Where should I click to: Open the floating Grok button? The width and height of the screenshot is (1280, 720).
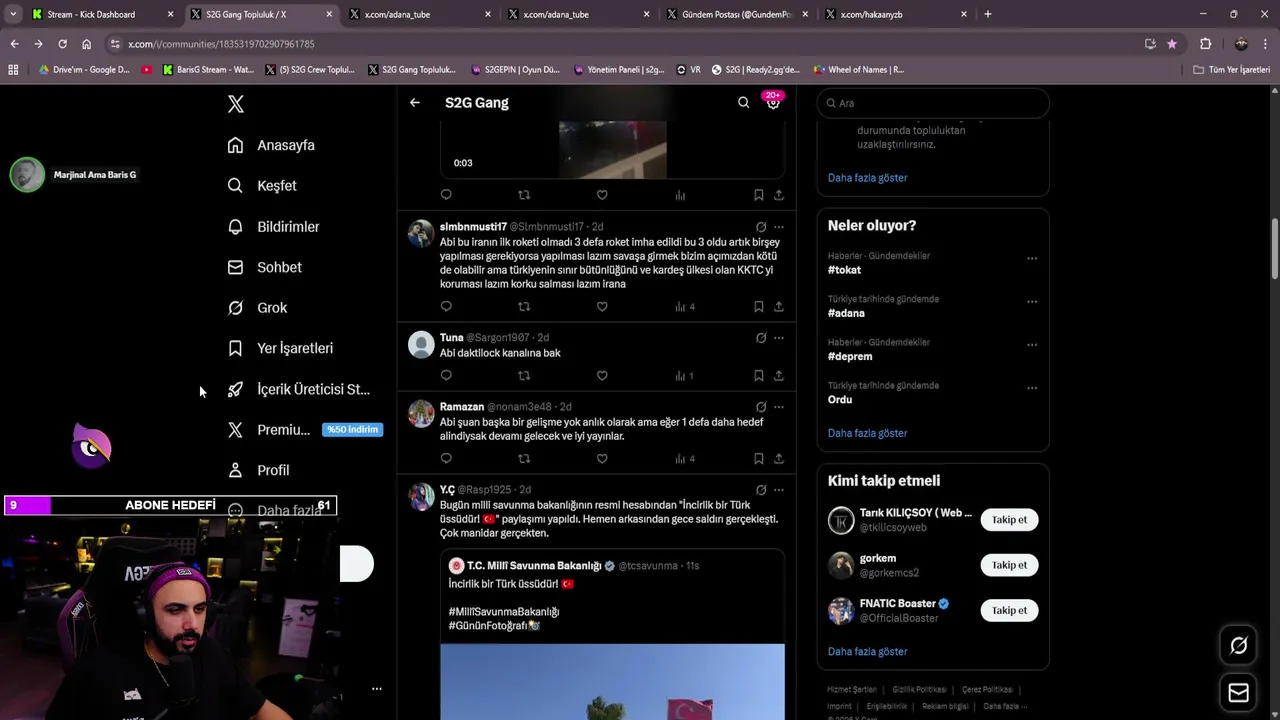(x=1238, y=646)
